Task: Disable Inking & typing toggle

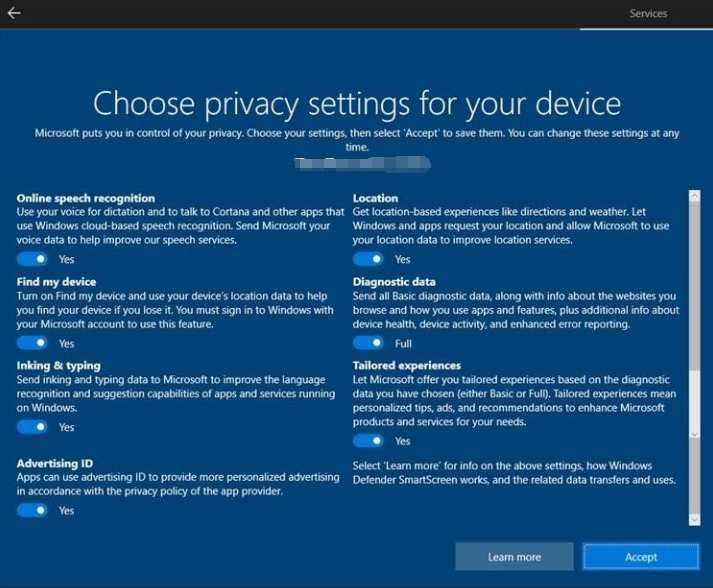Action: point(33,427)
